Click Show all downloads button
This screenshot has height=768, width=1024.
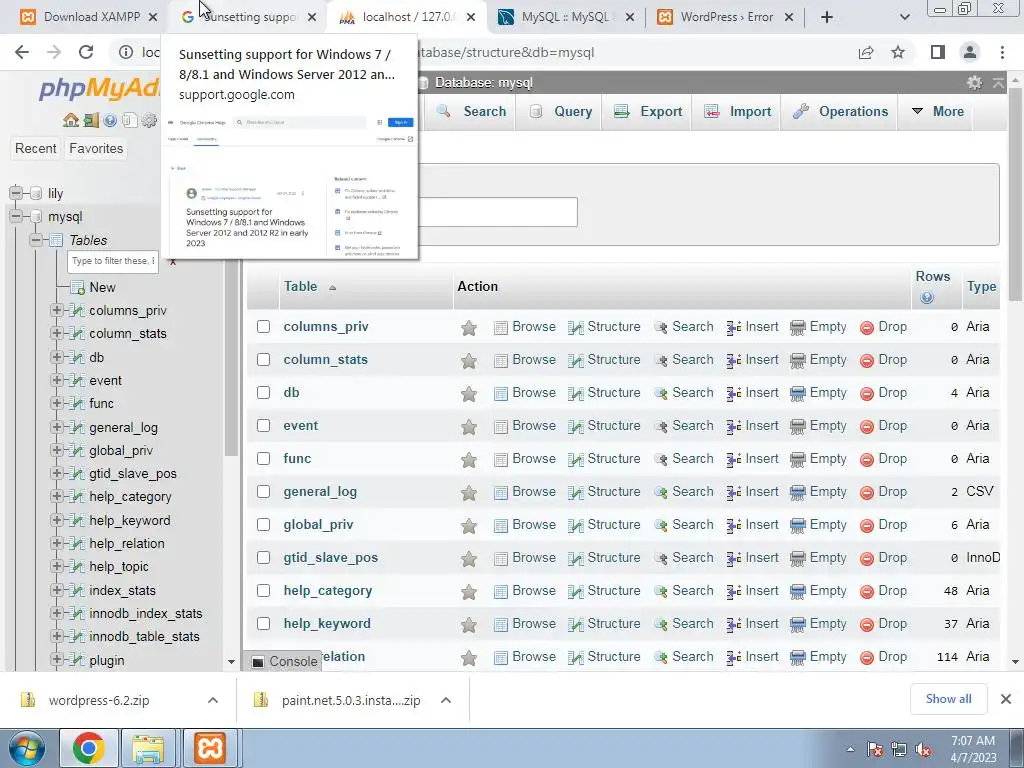(x=948, y=699)
